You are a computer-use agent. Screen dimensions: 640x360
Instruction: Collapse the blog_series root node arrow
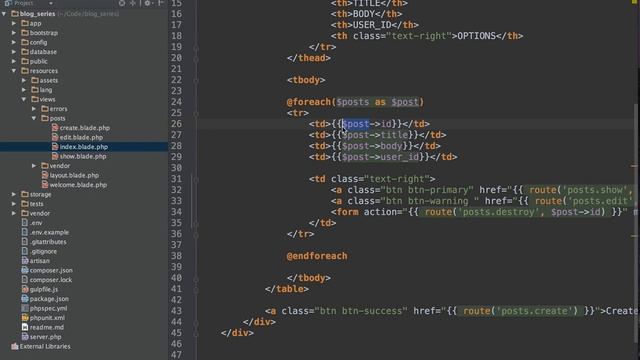(4, 14)
